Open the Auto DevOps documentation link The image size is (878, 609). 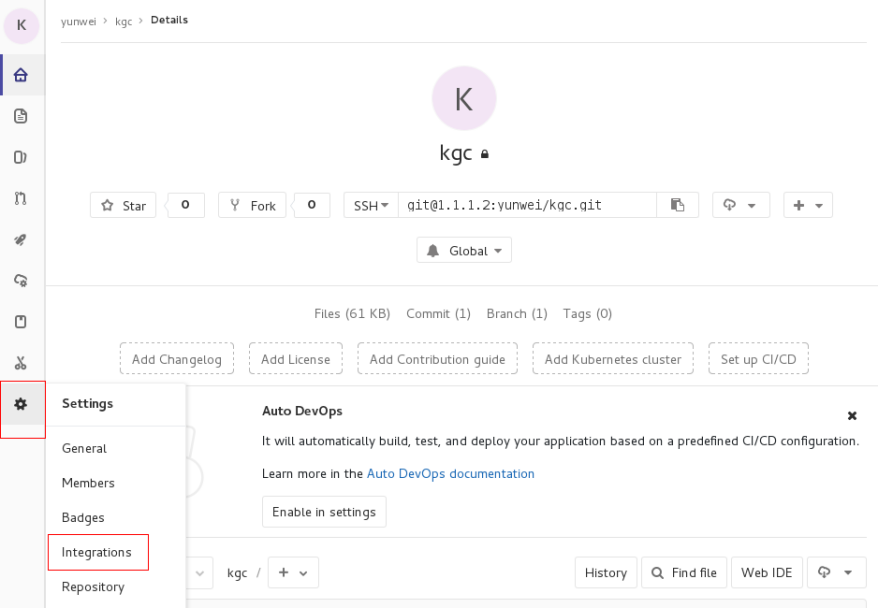[x=450, y=474]
